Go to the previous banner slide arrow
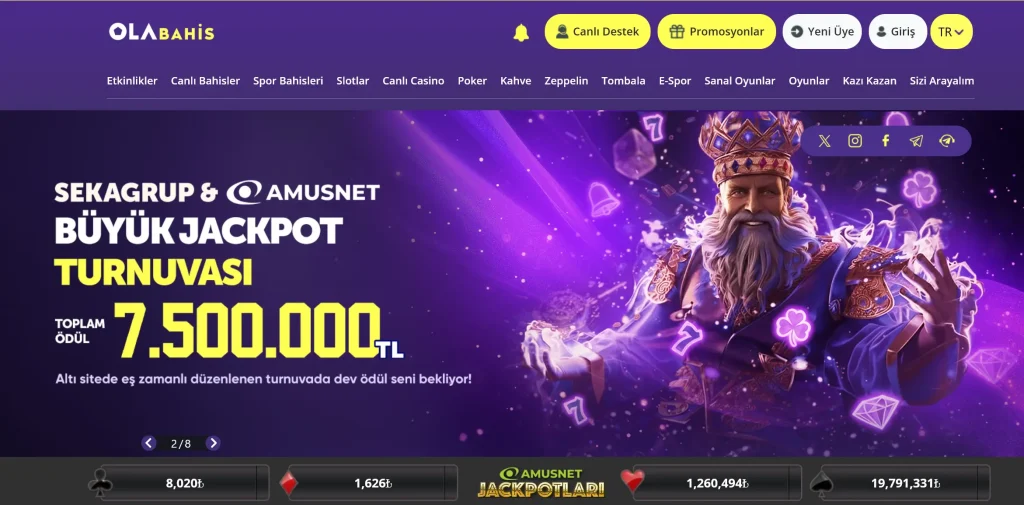 point(149,443)
